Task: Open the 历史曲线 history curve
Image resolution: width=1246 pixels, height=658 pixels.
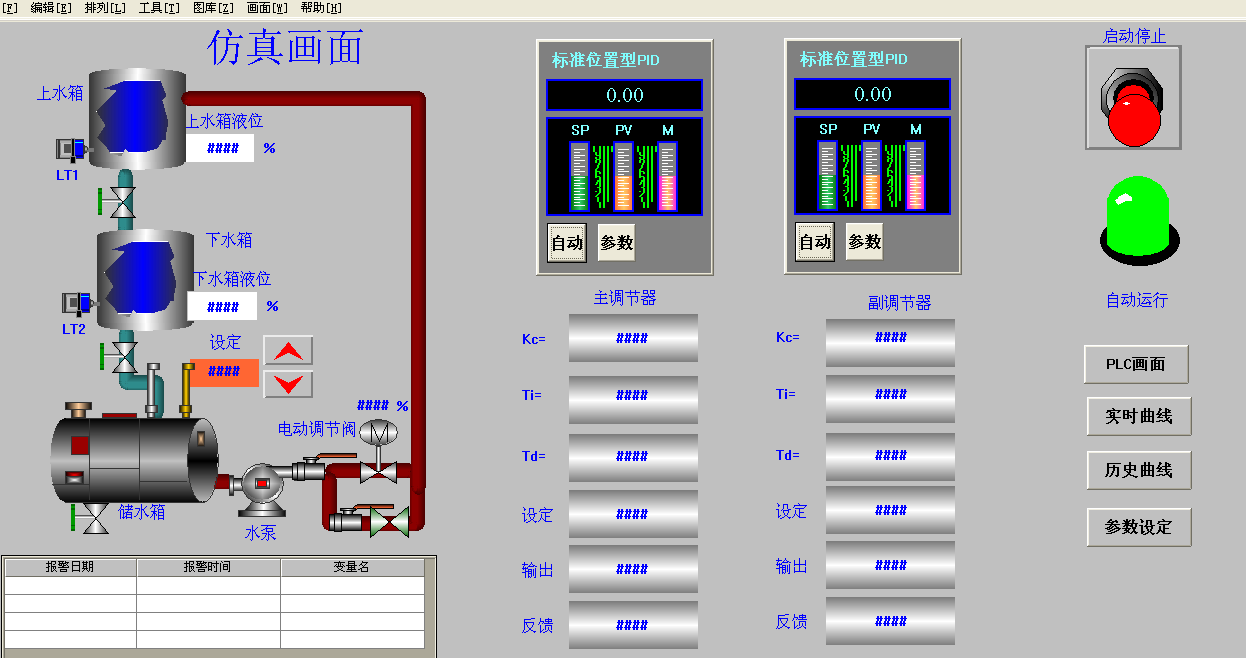Action: [x=1139, y=470]
